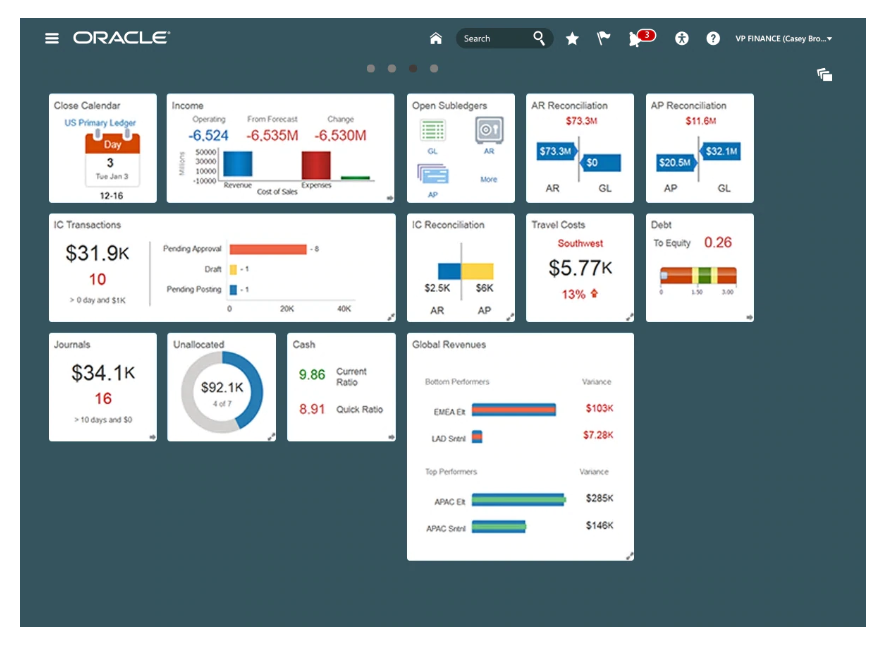This screenshot has height=651, width=889.
Task: Click the stacked pages icon below the header
Action: [x=824, y=75]
